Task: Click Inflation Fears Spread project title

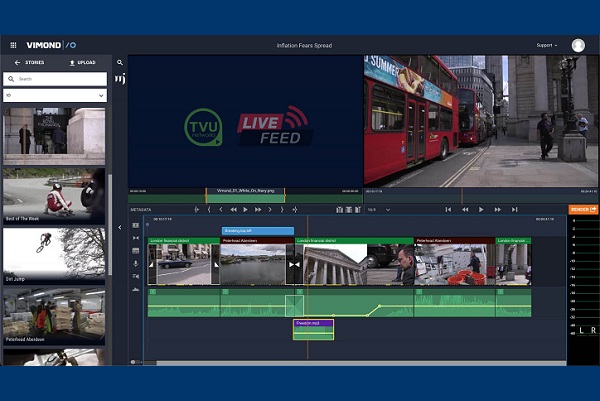Action: pyautogui.click(x=305, y=46)
